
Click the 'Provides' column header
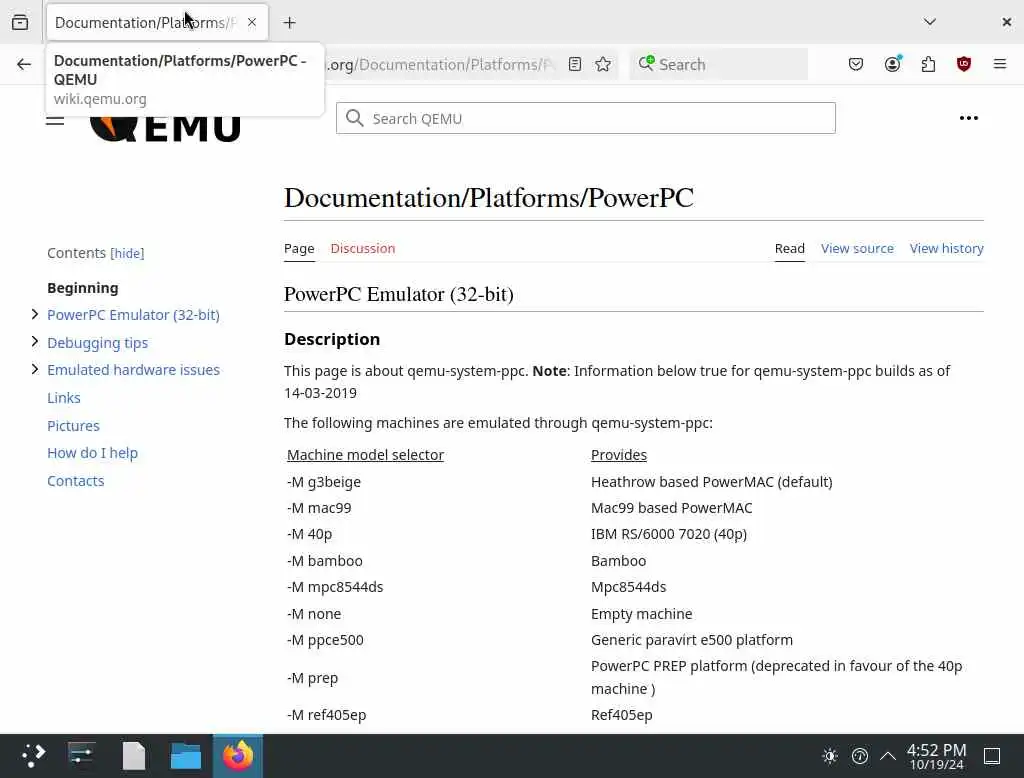point(618,455)
